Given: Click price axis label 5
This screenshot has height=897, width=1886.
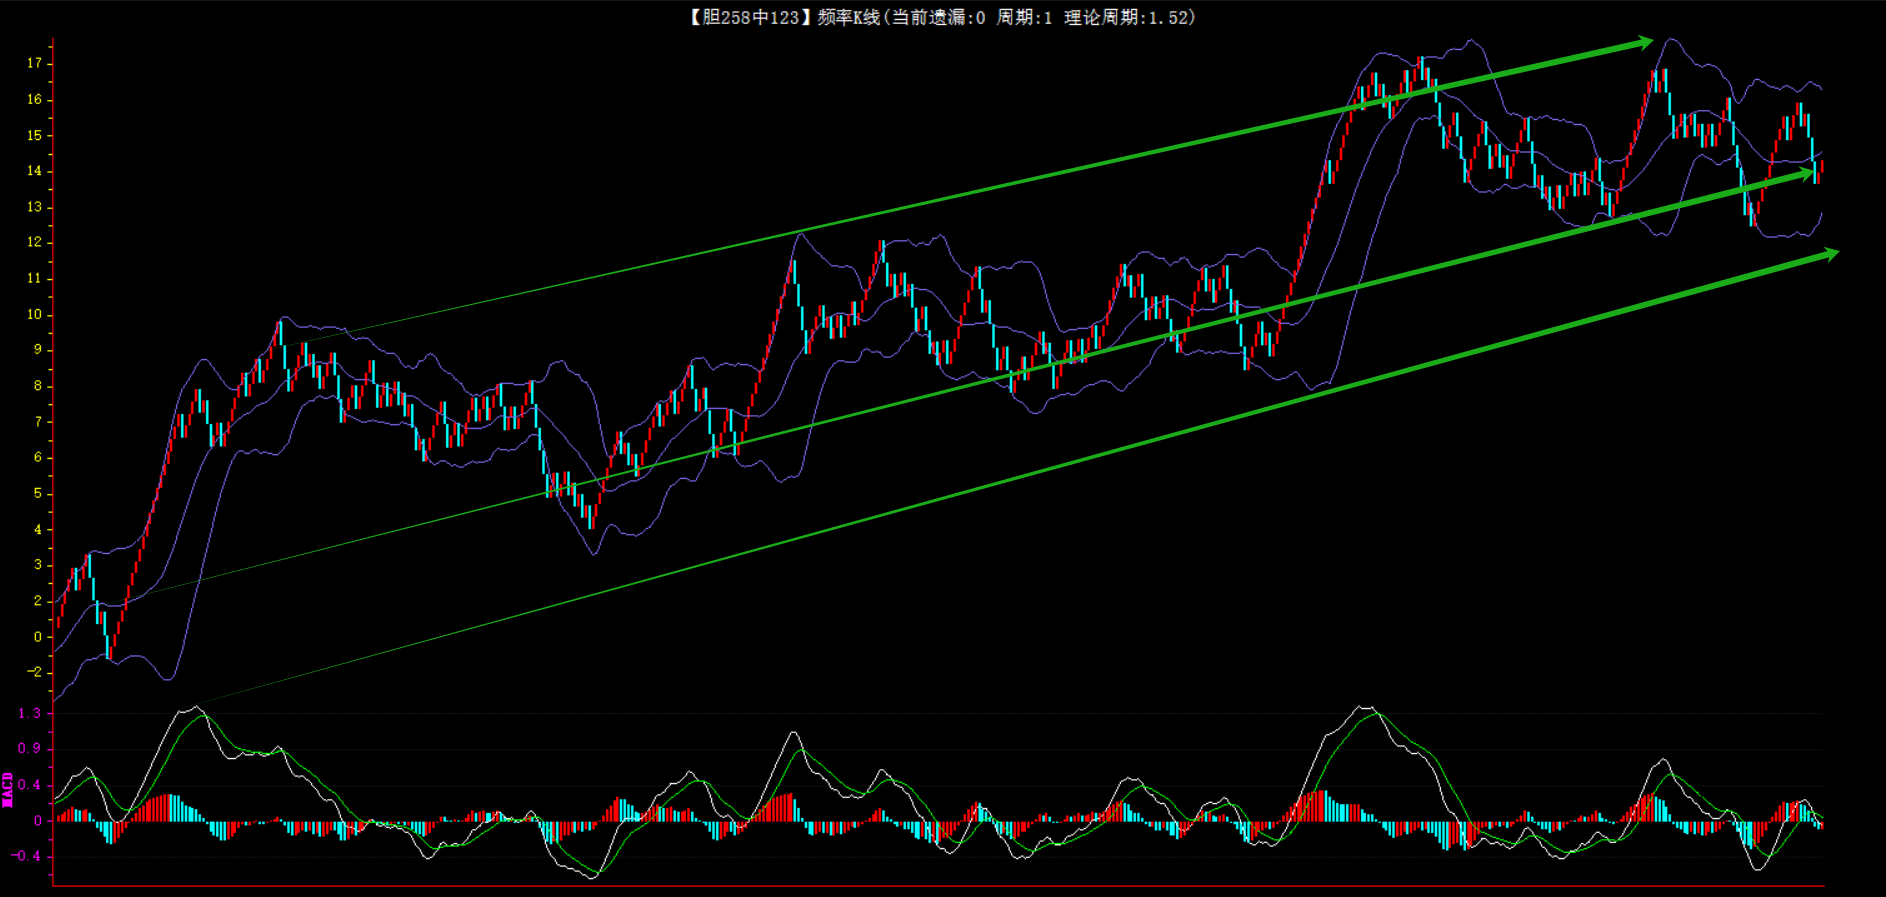Looking at the screenshot, I should coord(38,493).
